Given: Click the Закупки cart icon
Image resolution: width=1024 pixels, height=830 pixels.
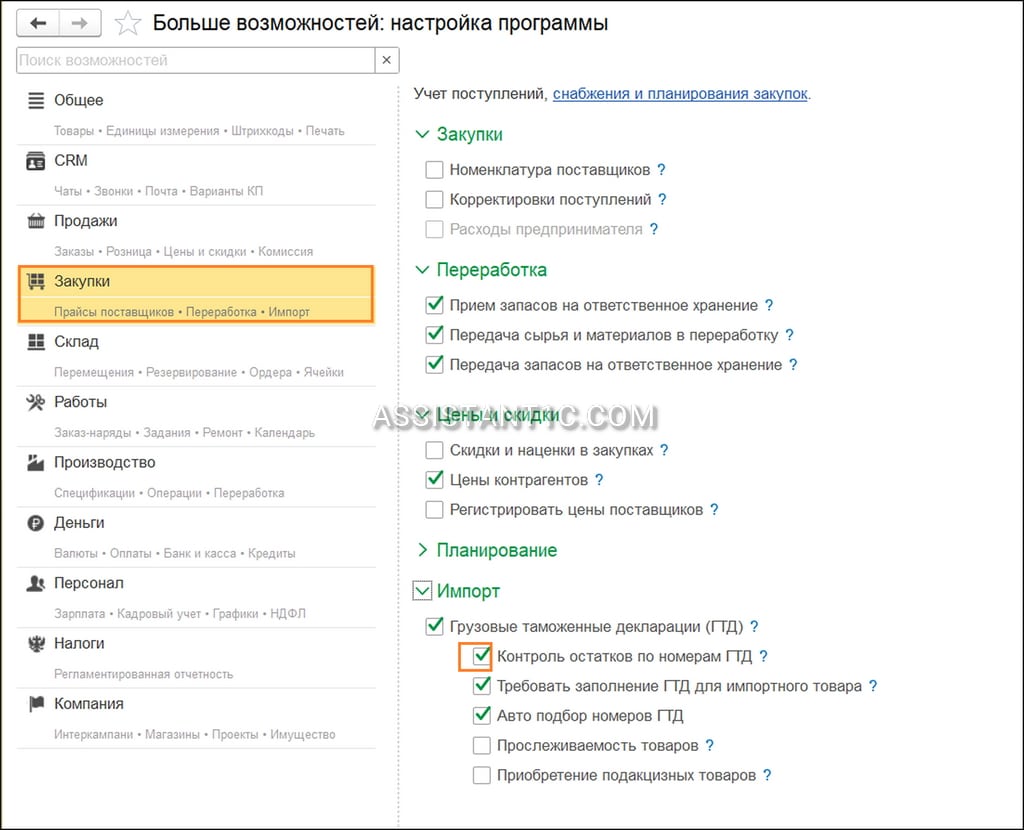Looking at the screenshot, I should (x=36, y=281).
